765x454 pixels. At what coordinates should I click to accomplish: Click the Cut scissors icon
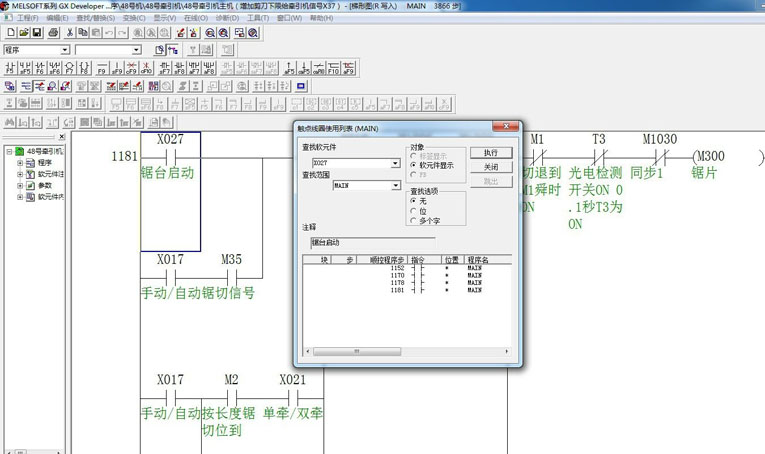[x=70, y=33]
